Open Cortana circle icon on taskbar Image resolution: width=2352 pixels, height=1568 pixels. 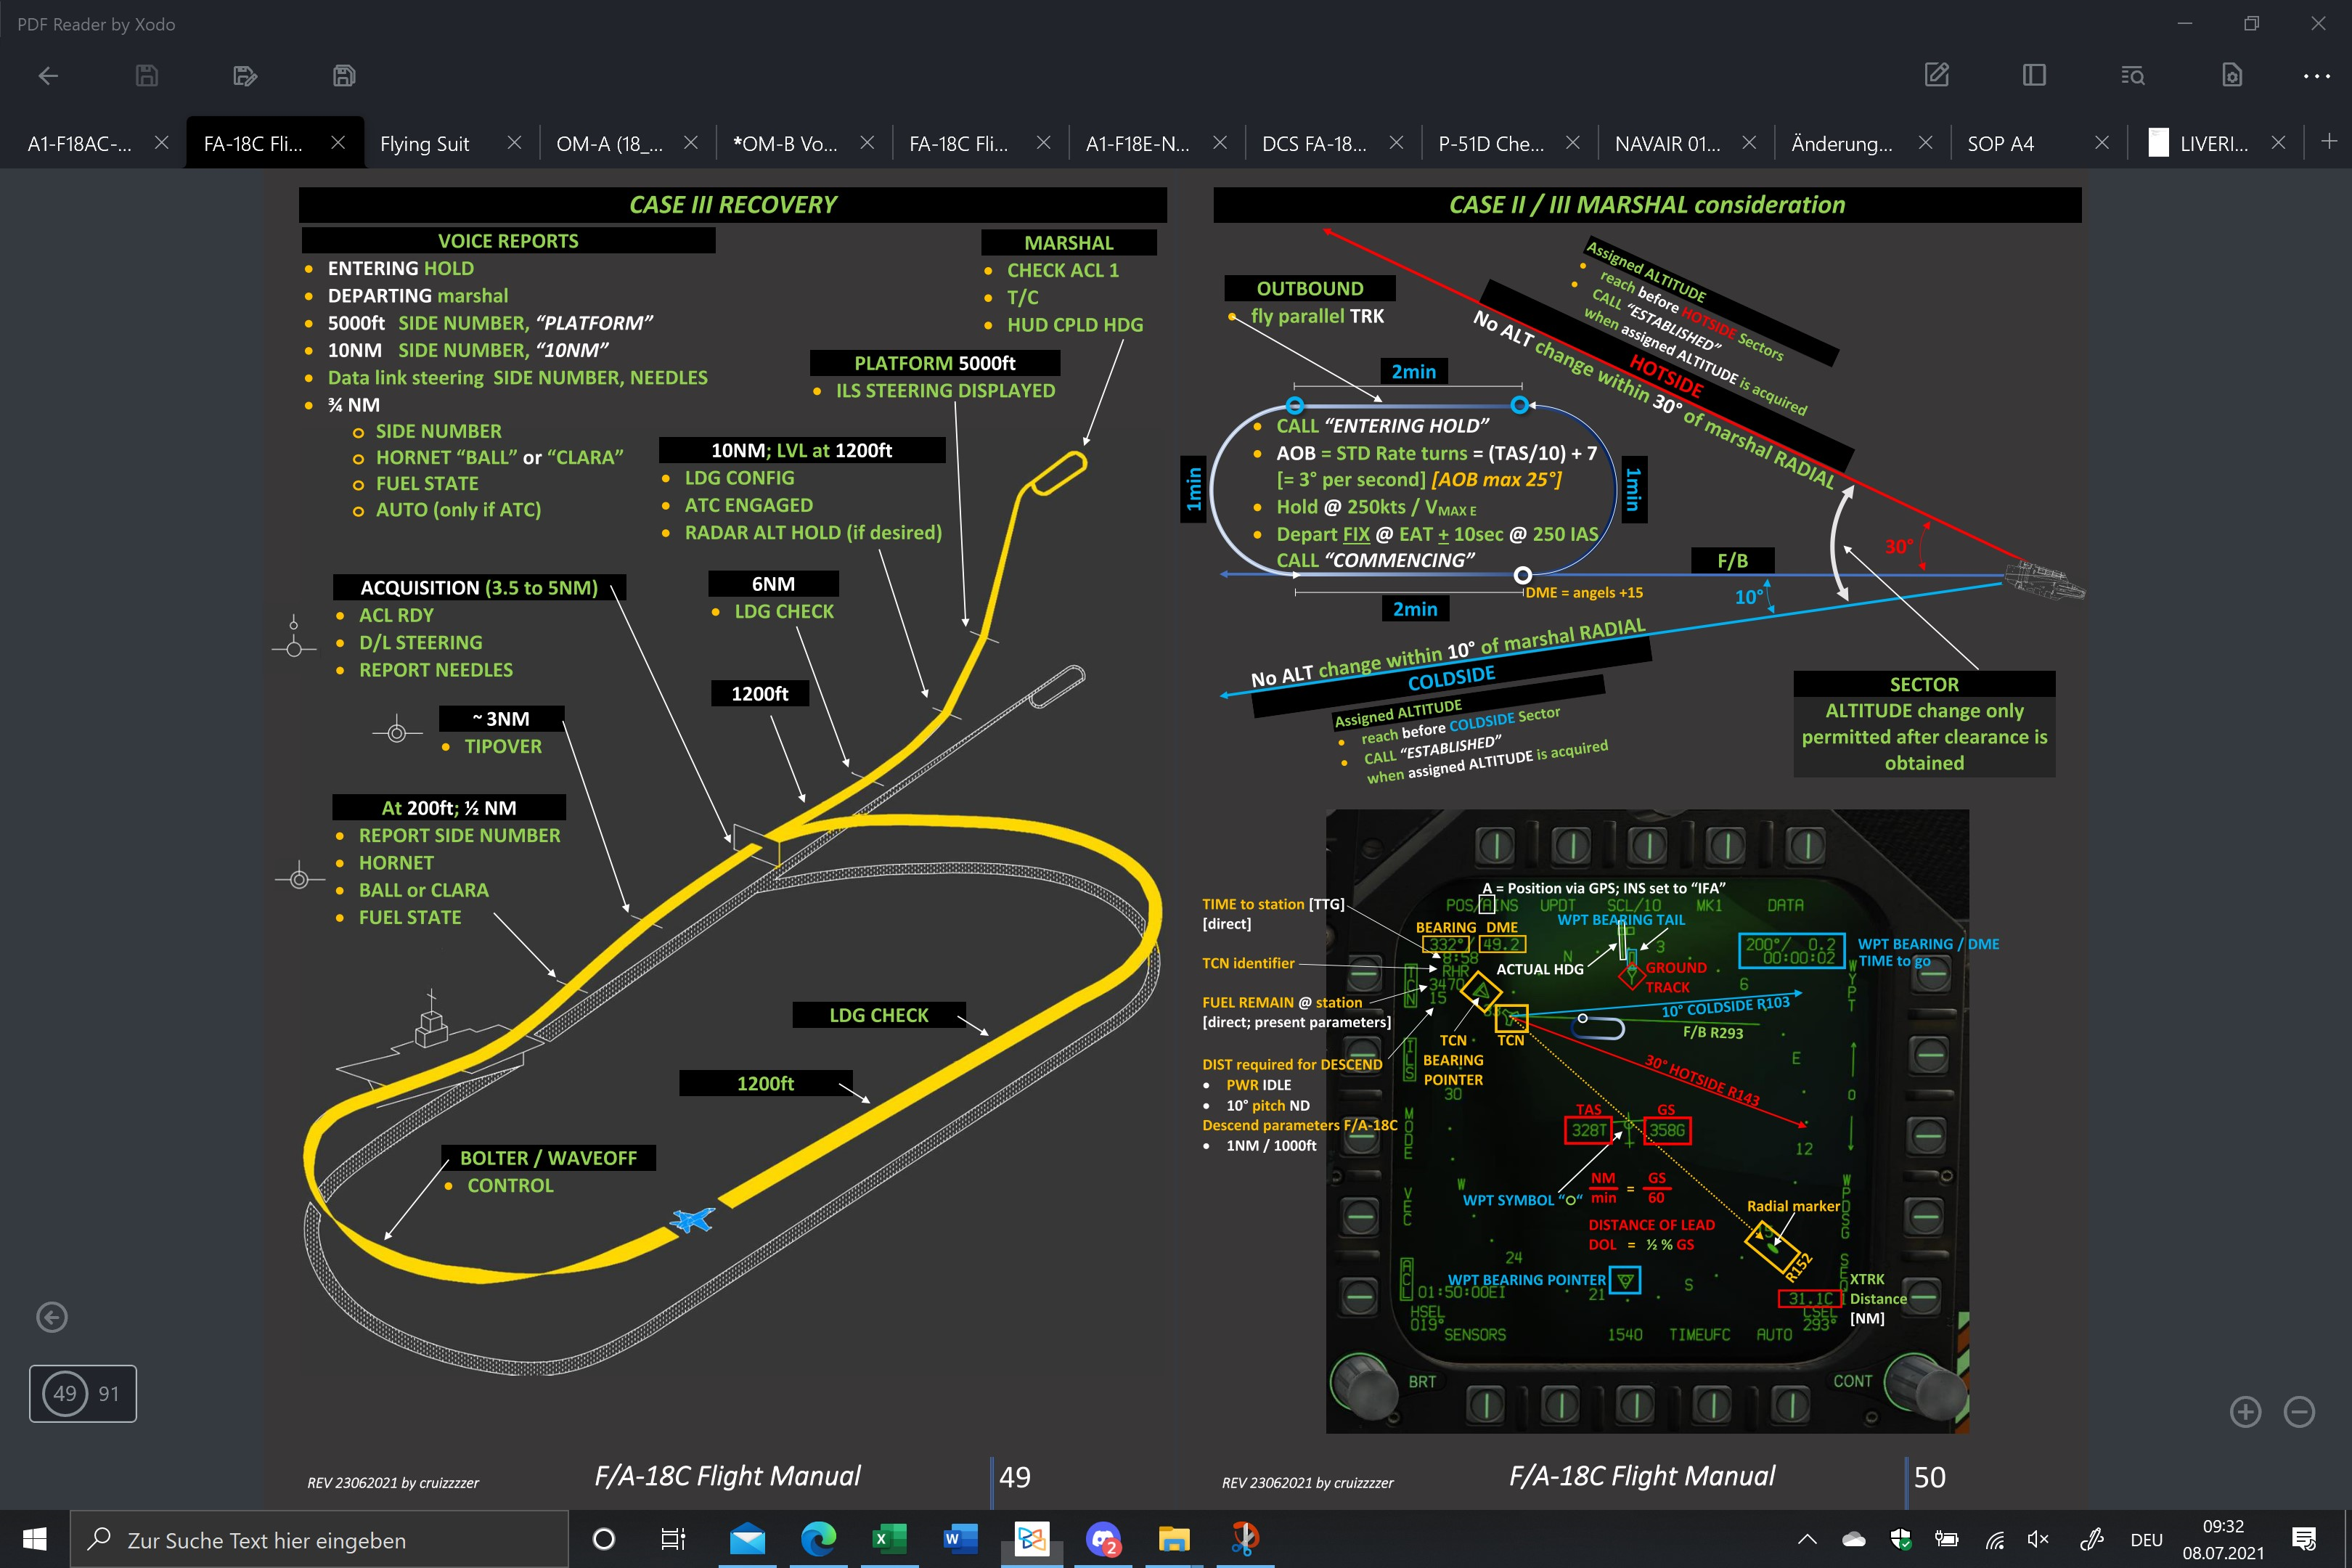(x=604, y=1539)
